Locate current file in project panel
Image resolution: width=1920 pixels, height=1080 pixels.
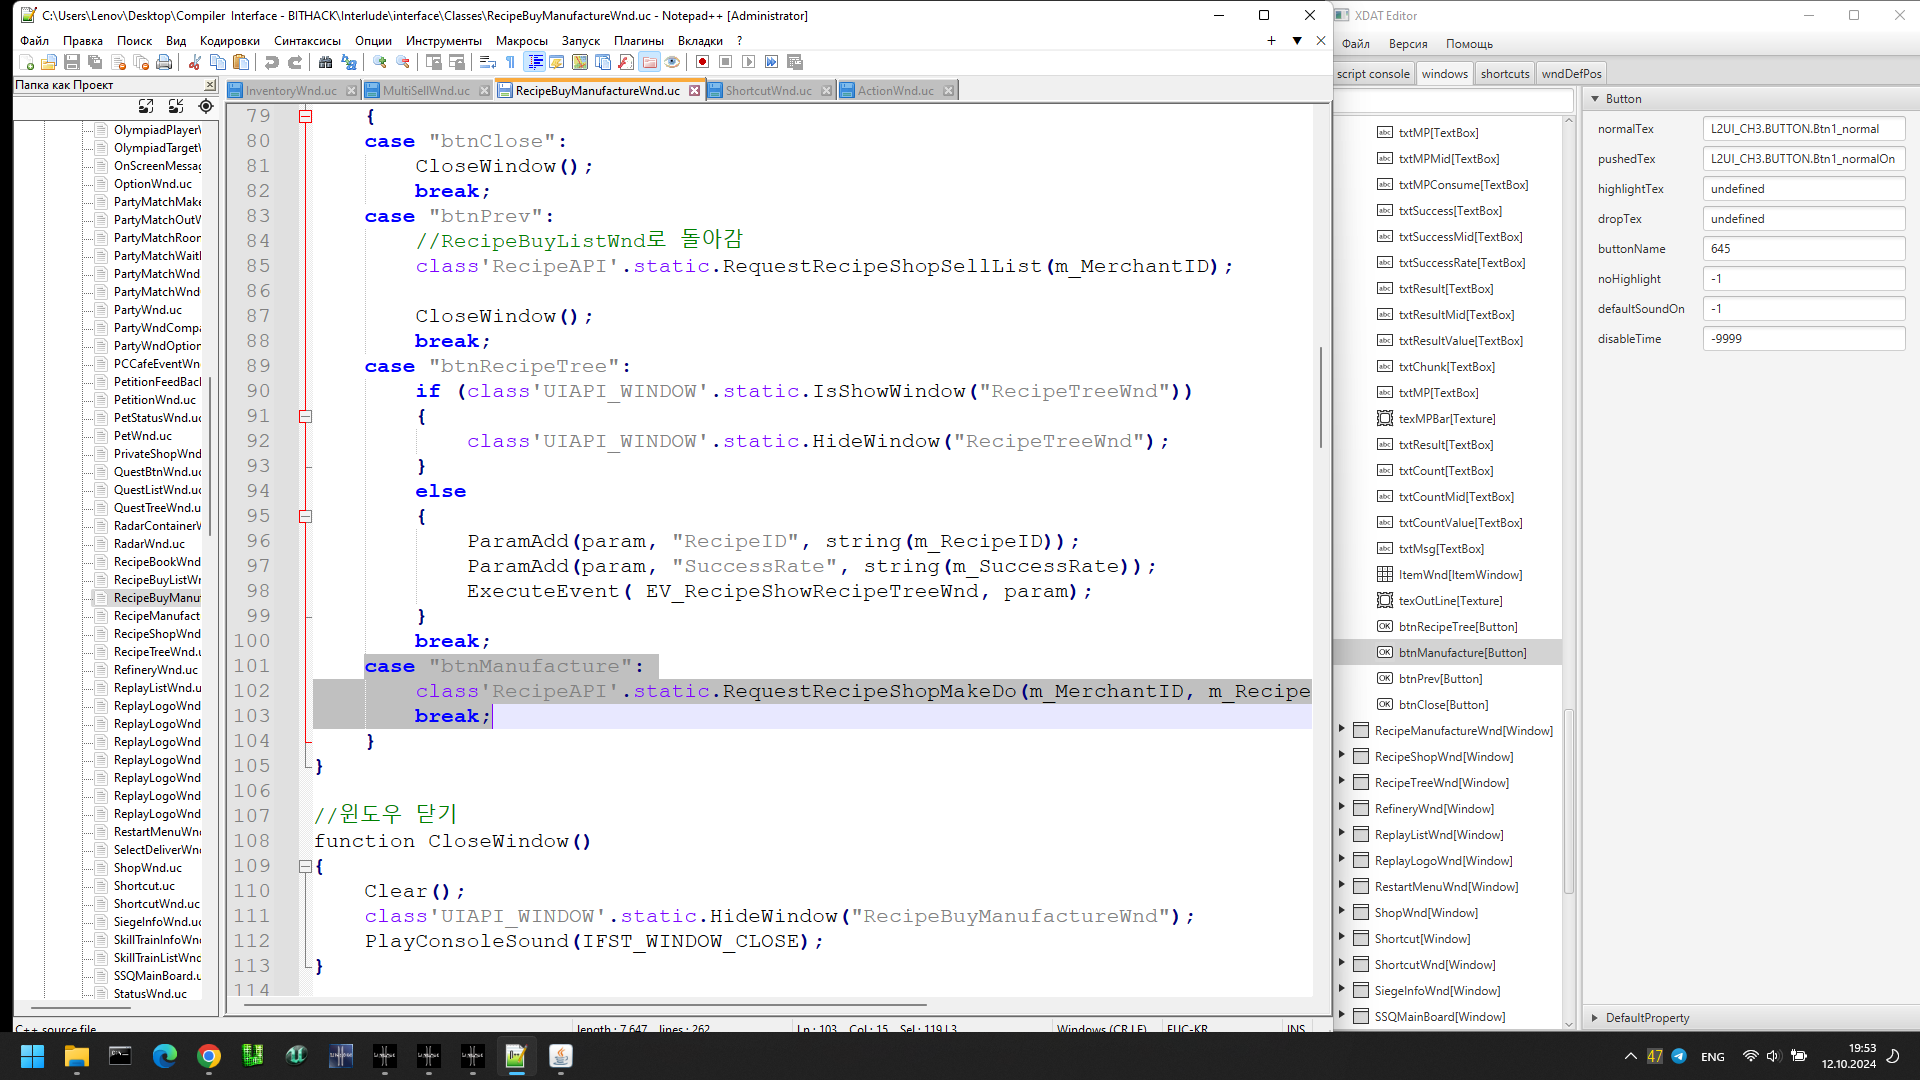pyautogui.click(x=206, y=106)
